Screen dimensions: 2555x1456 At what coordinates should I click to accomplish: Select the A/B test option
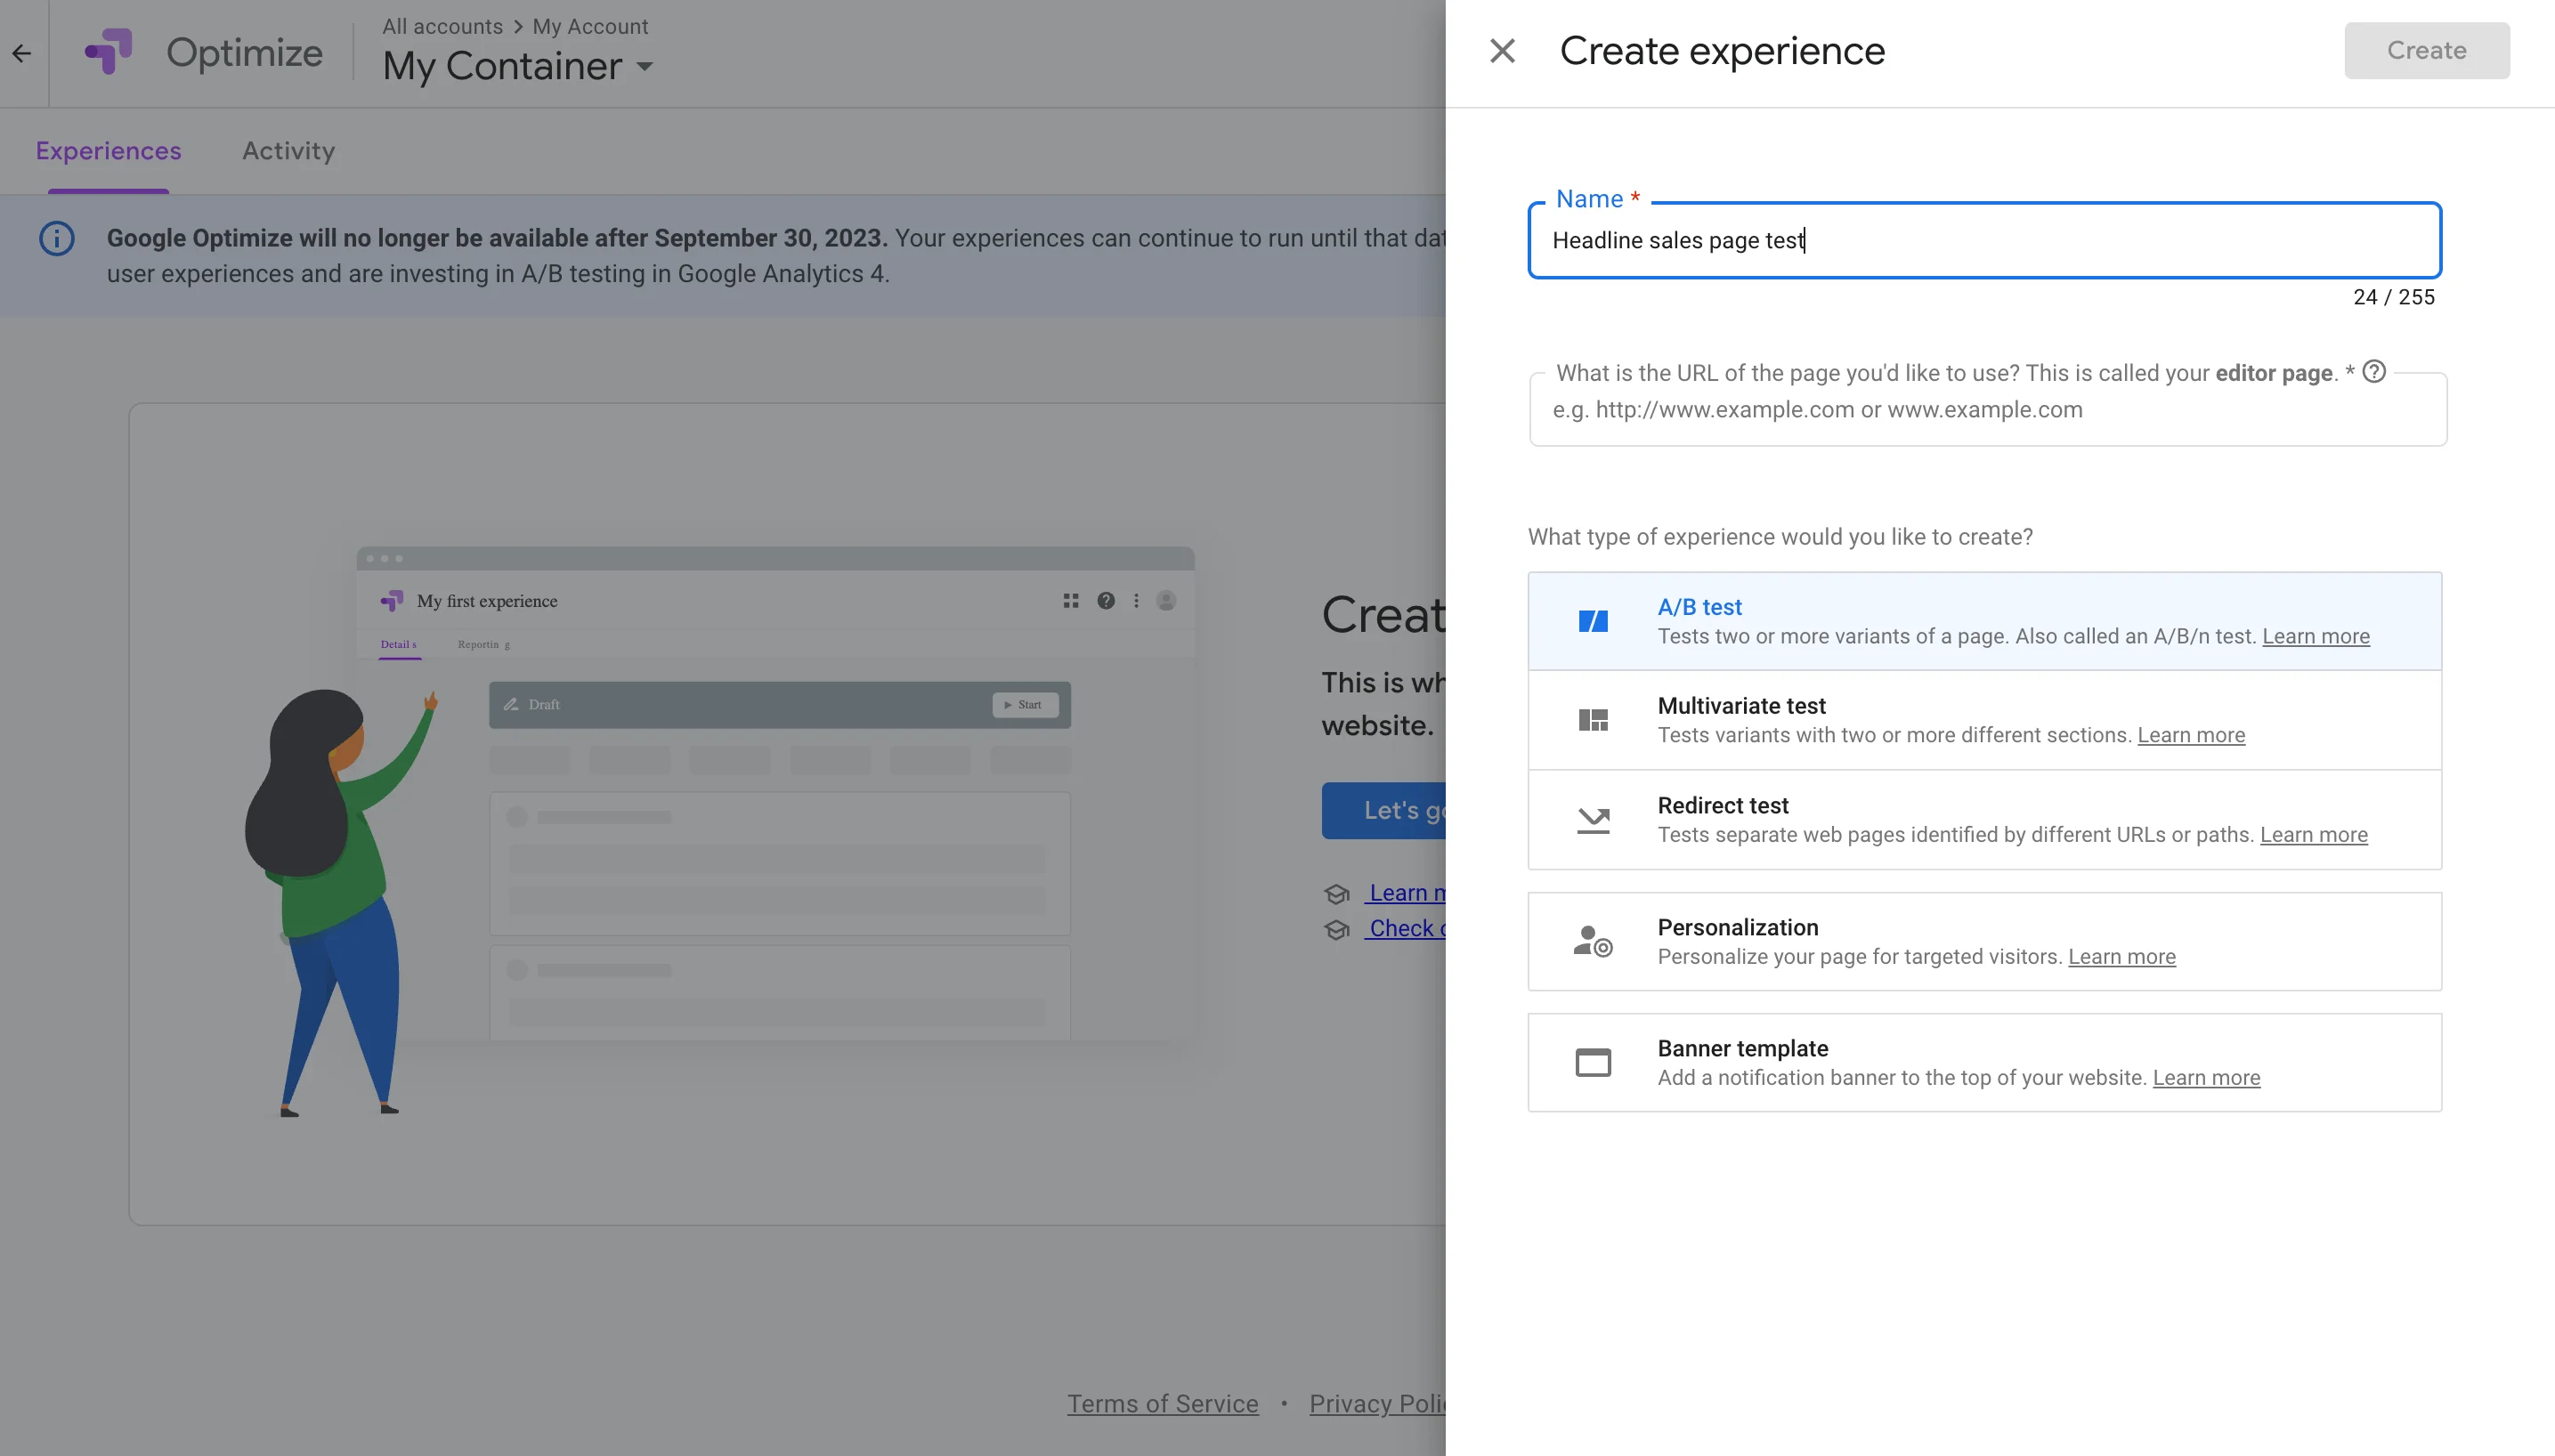(x=1984, y=621)
